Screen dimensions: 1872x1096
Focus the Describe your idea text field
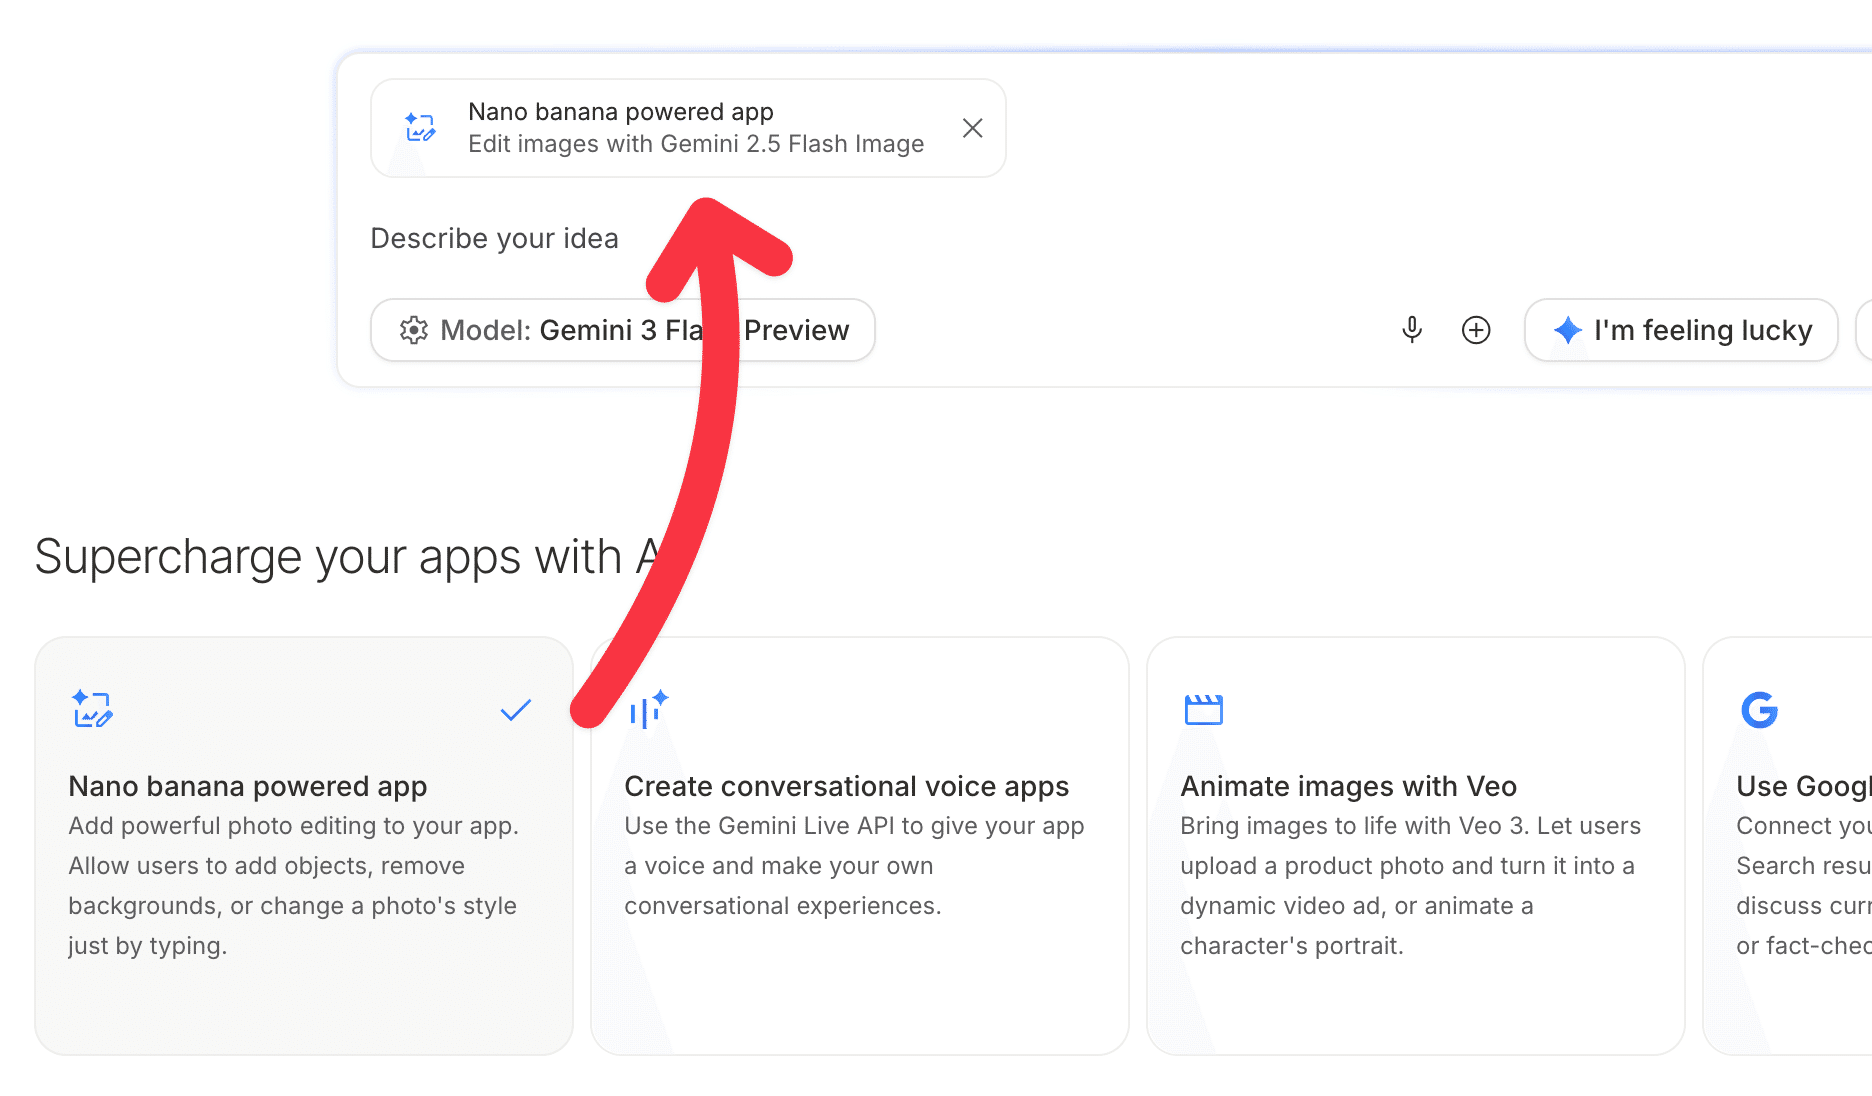click(900, 239)
